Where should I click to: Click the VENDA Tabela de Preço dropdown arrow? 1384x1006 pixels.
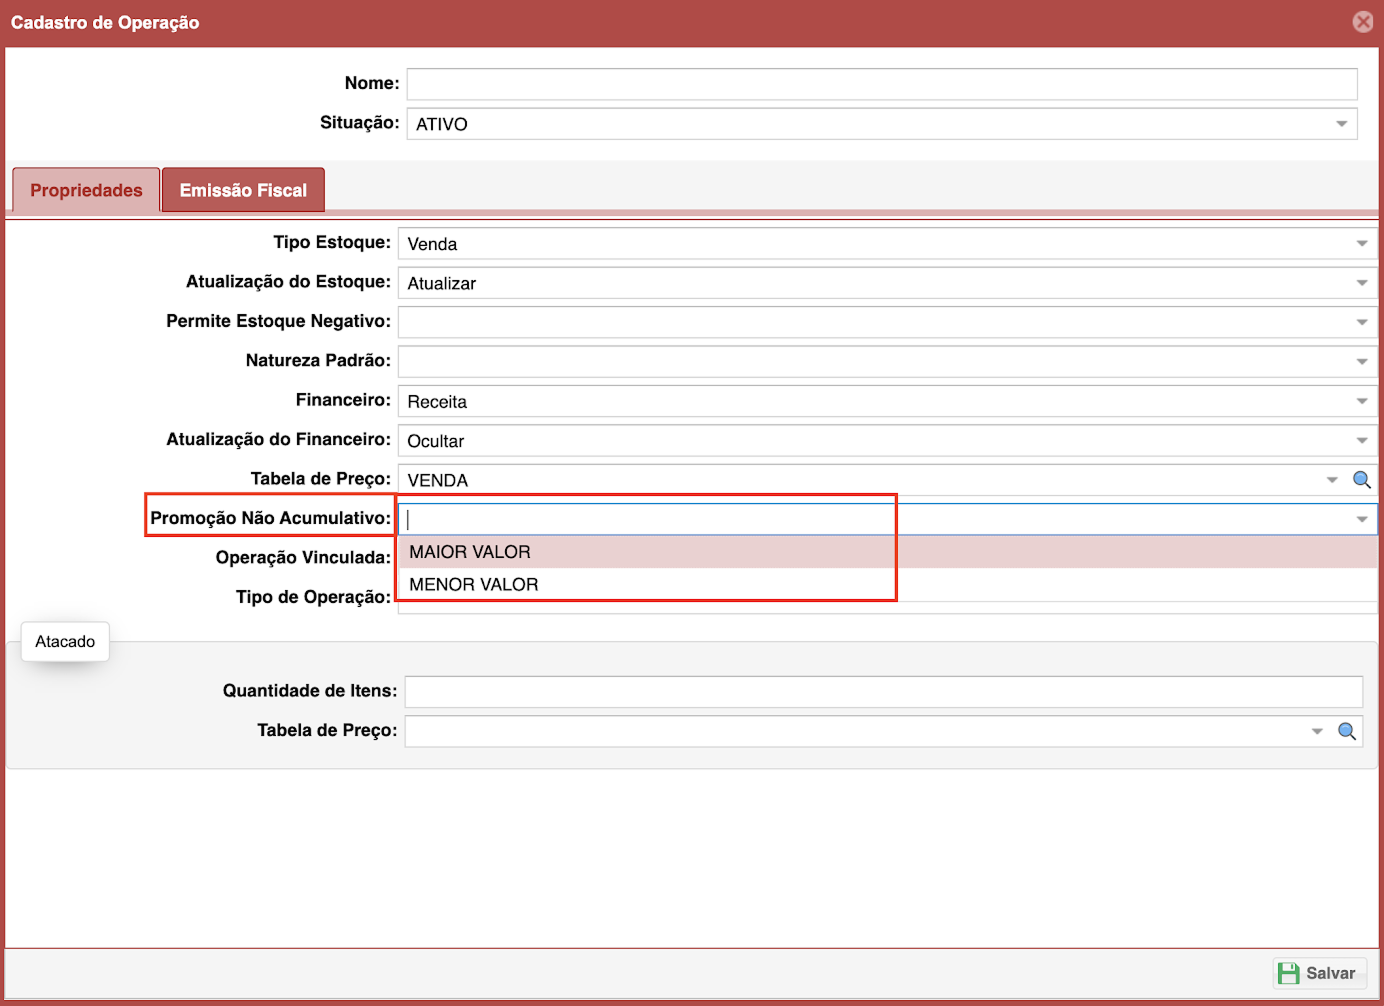1331,480
